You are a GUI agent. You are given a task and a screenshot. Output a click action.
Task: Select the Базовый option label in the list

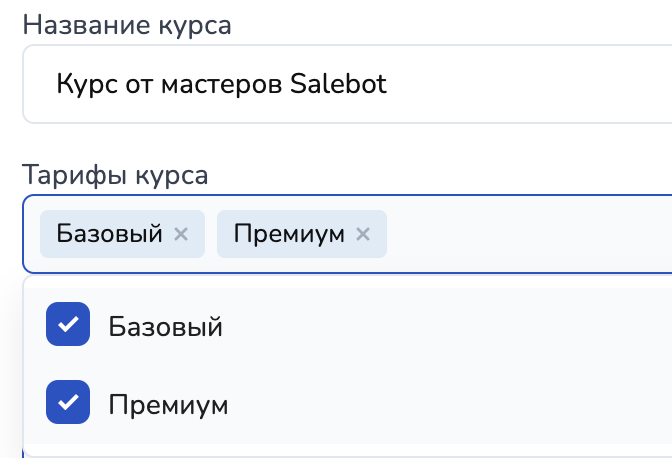pyautogui.click(x=165, y=327)
